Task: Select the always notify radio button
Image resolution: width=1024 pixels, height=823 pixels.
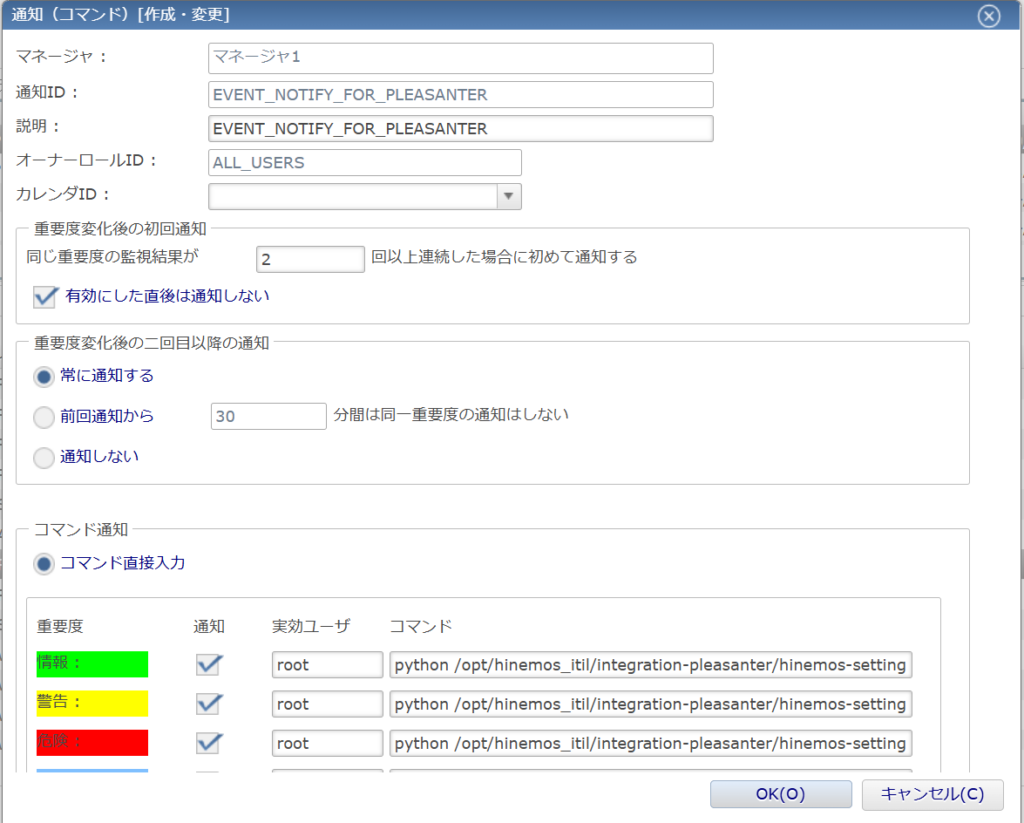Action: pos(44,377)
